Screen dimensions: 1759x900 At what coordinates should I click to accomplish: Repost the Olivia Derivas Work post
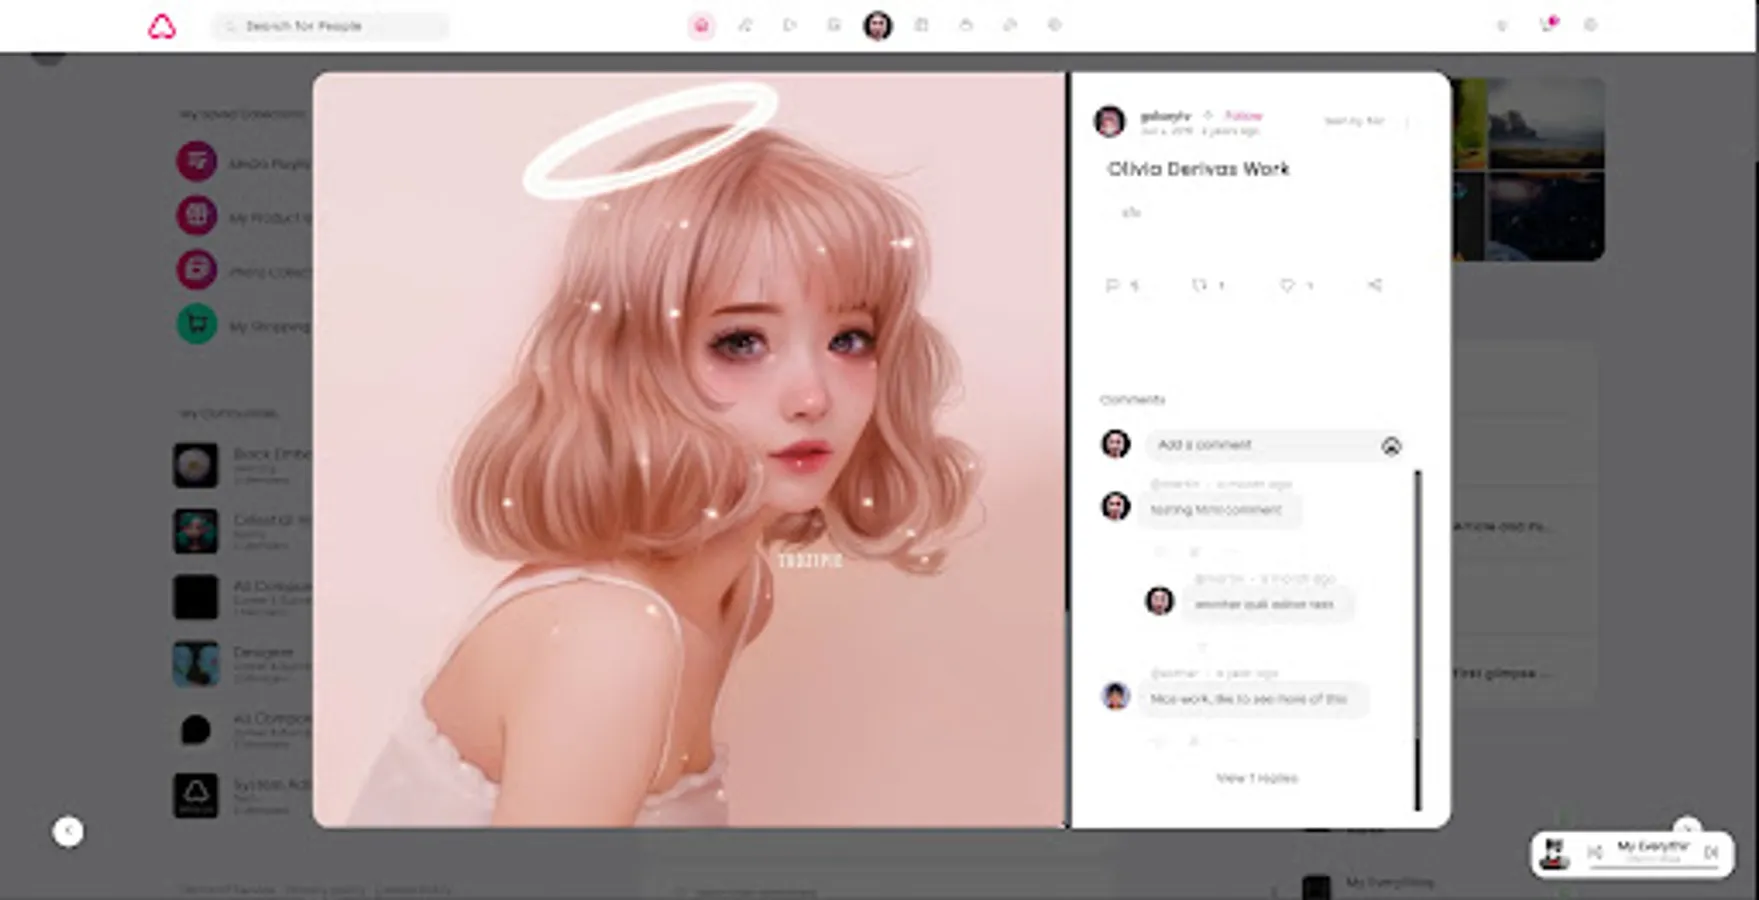coord(1199,286)
